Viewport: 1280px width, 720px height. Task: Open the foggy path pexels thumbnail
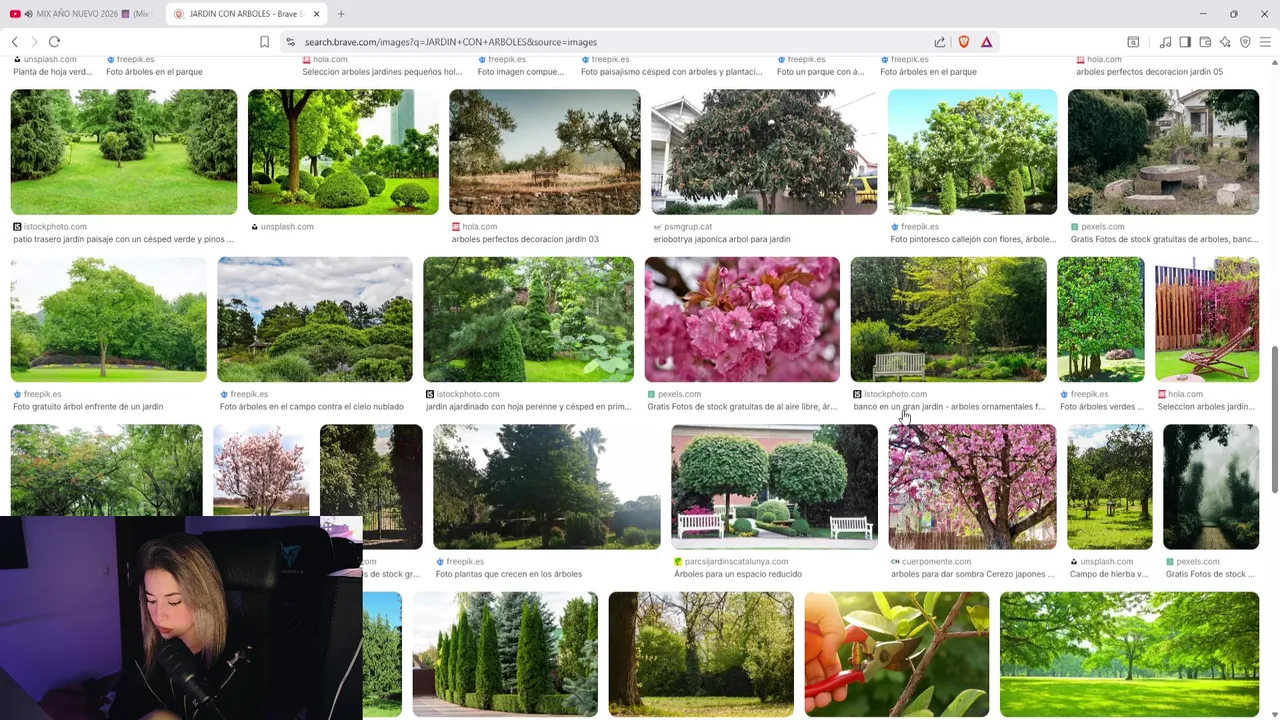pyautogui.click(x=1211, y=487)
